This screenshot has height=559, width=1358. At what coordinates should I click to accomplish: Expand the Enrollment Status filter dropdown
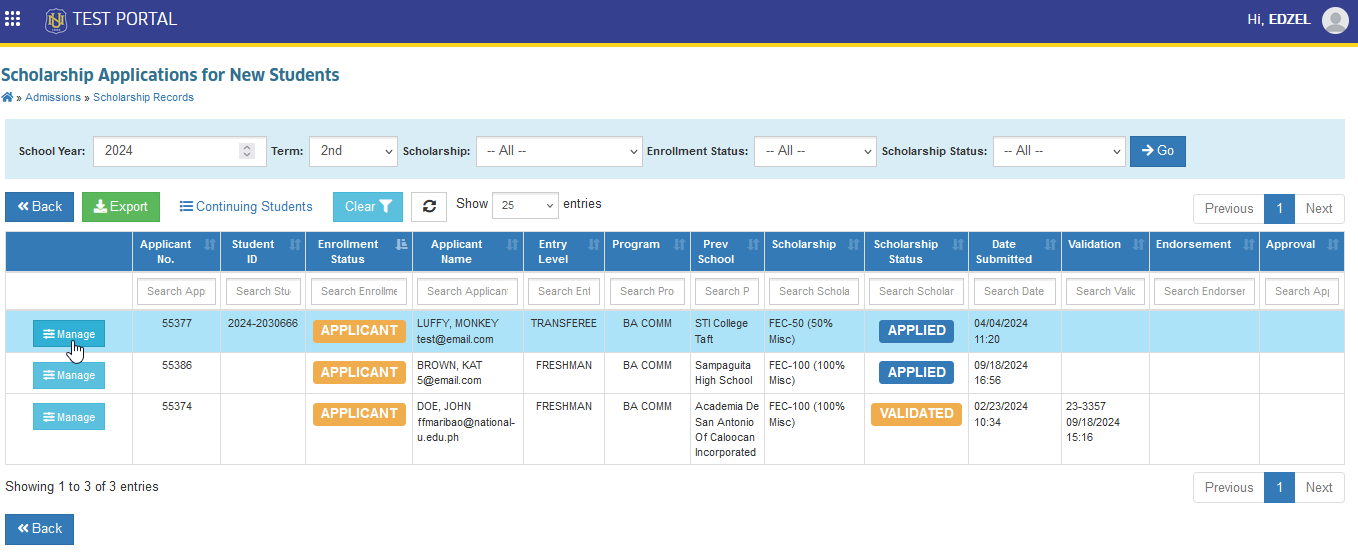815,151
